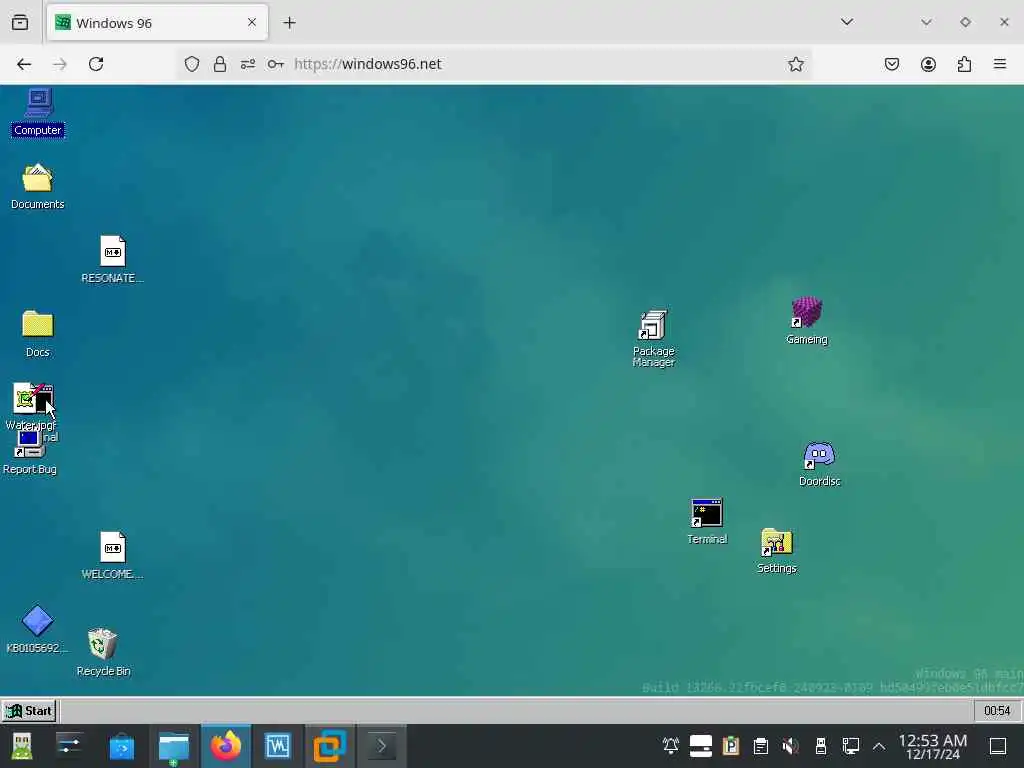Go back in browser history
The height and width of the screenshot is (768, 1024).
coord(24,64)
